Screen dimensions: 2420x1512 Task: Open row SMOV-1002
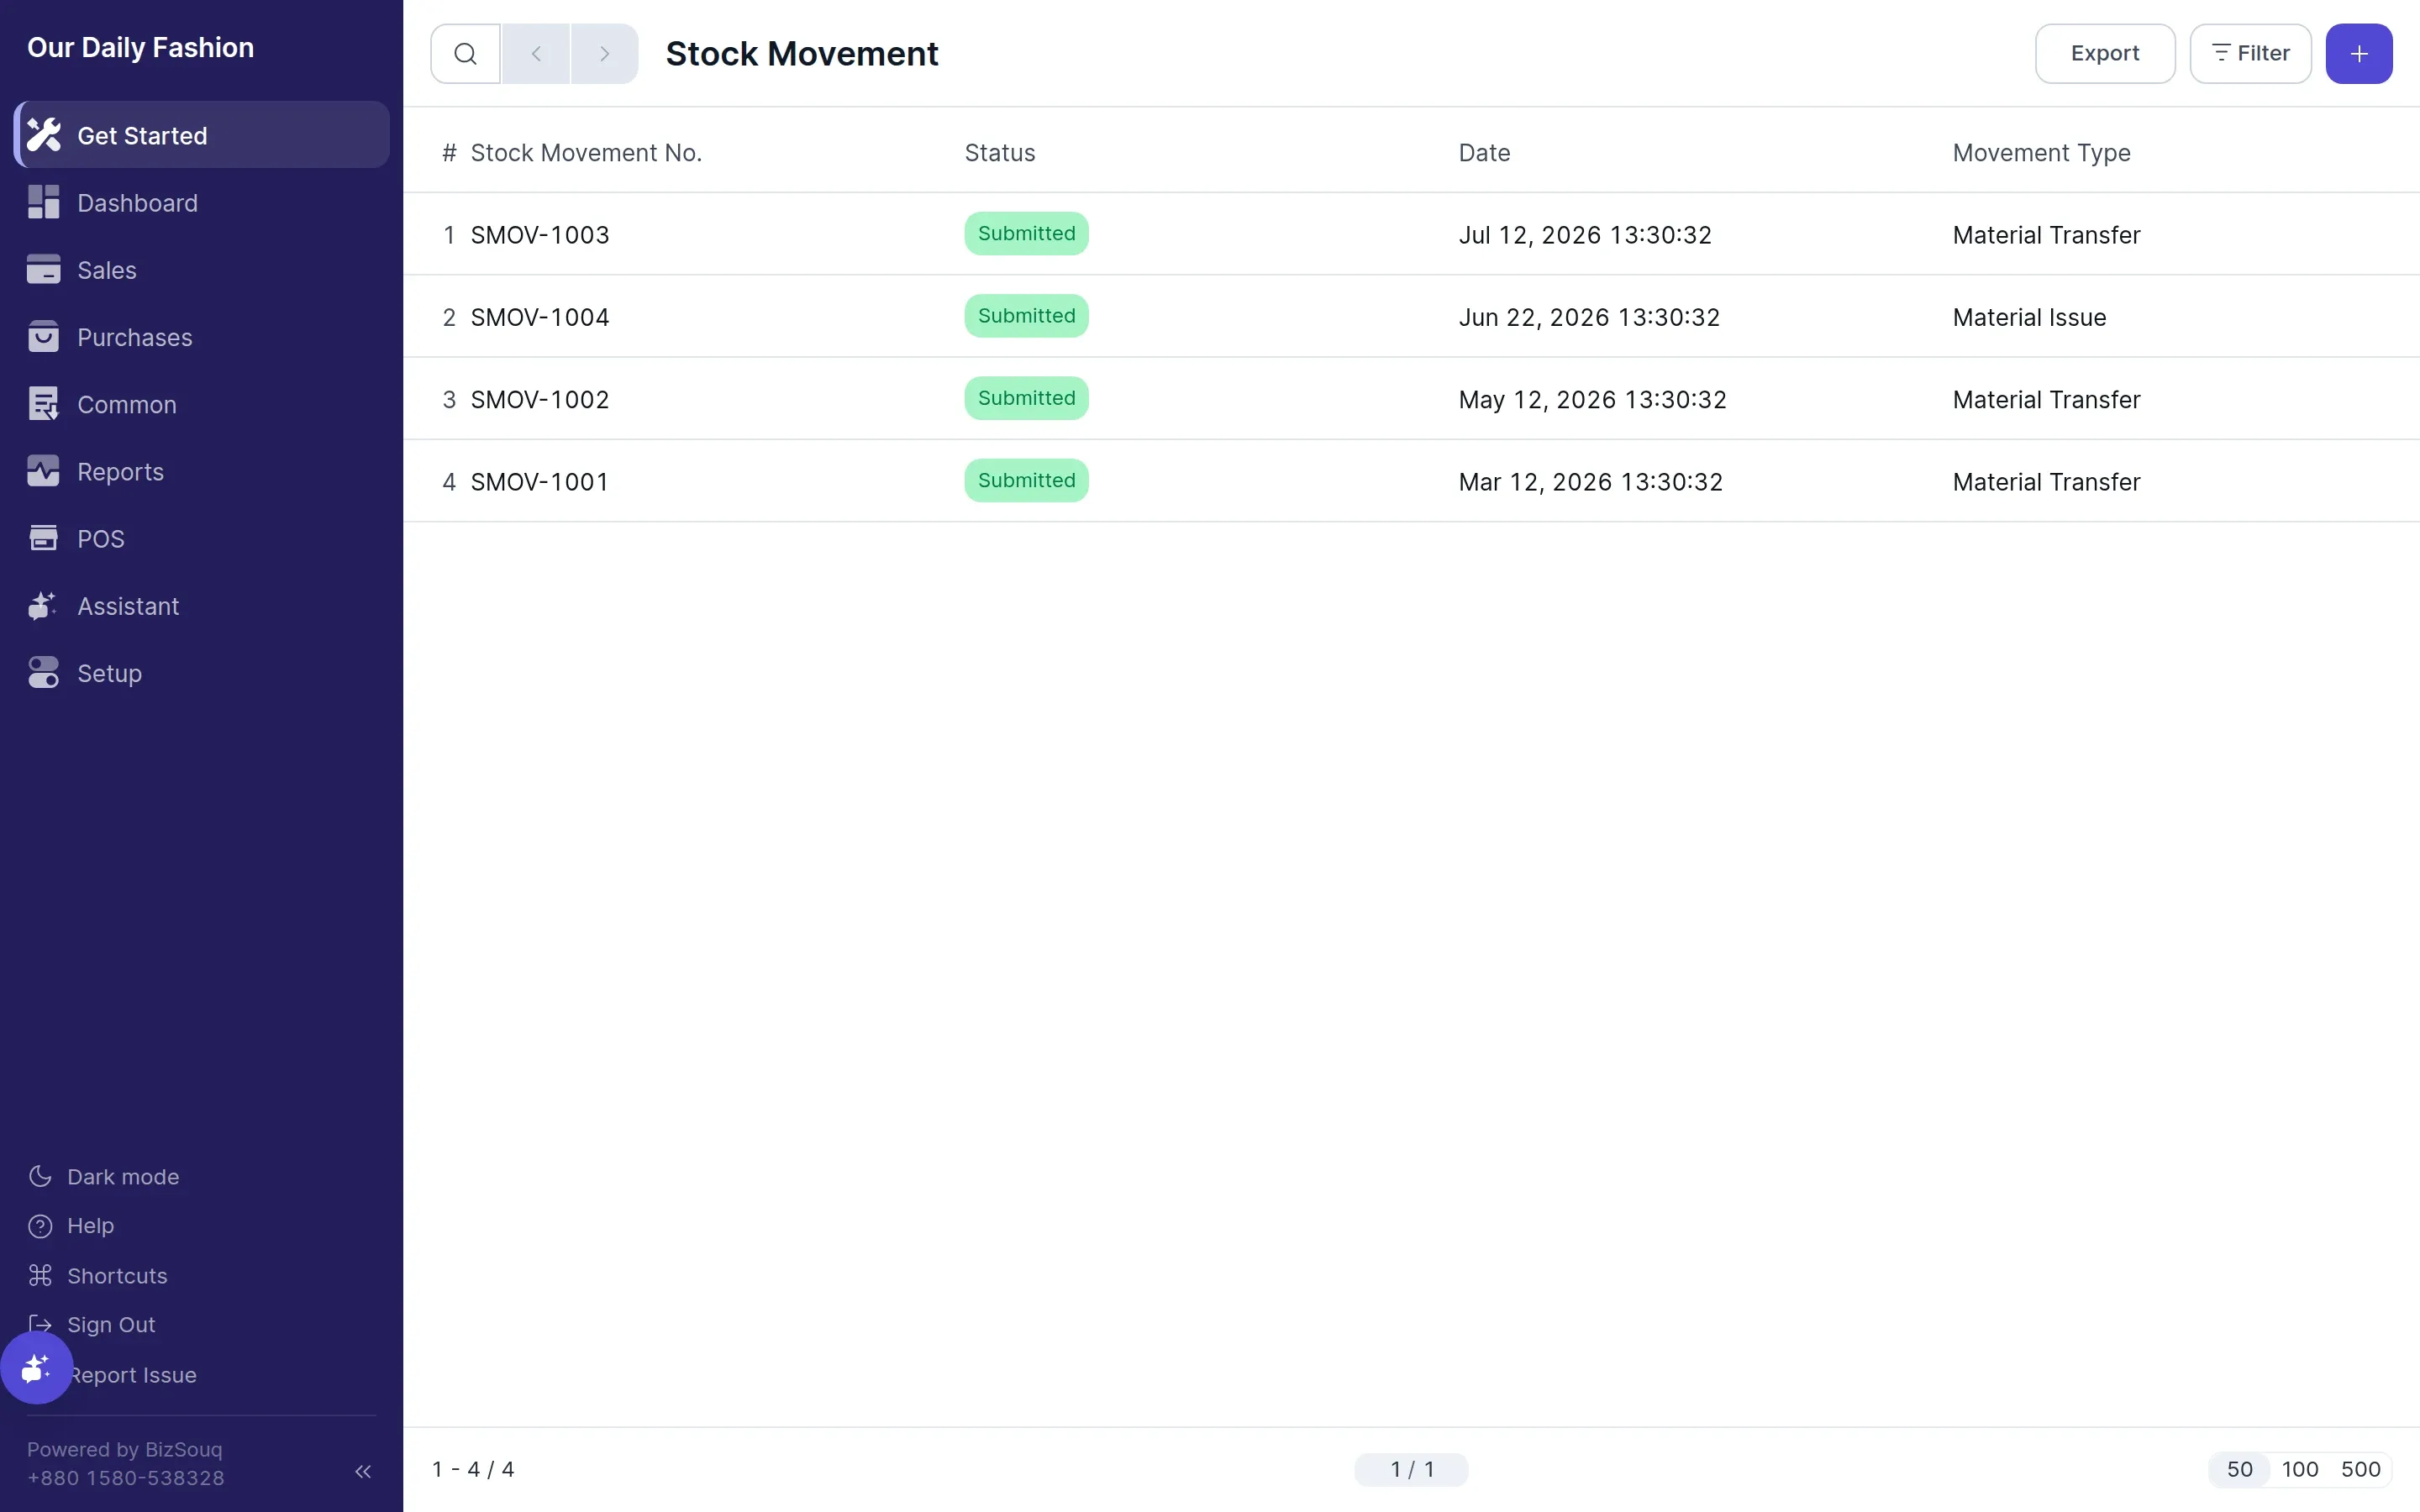point(1411,399)
